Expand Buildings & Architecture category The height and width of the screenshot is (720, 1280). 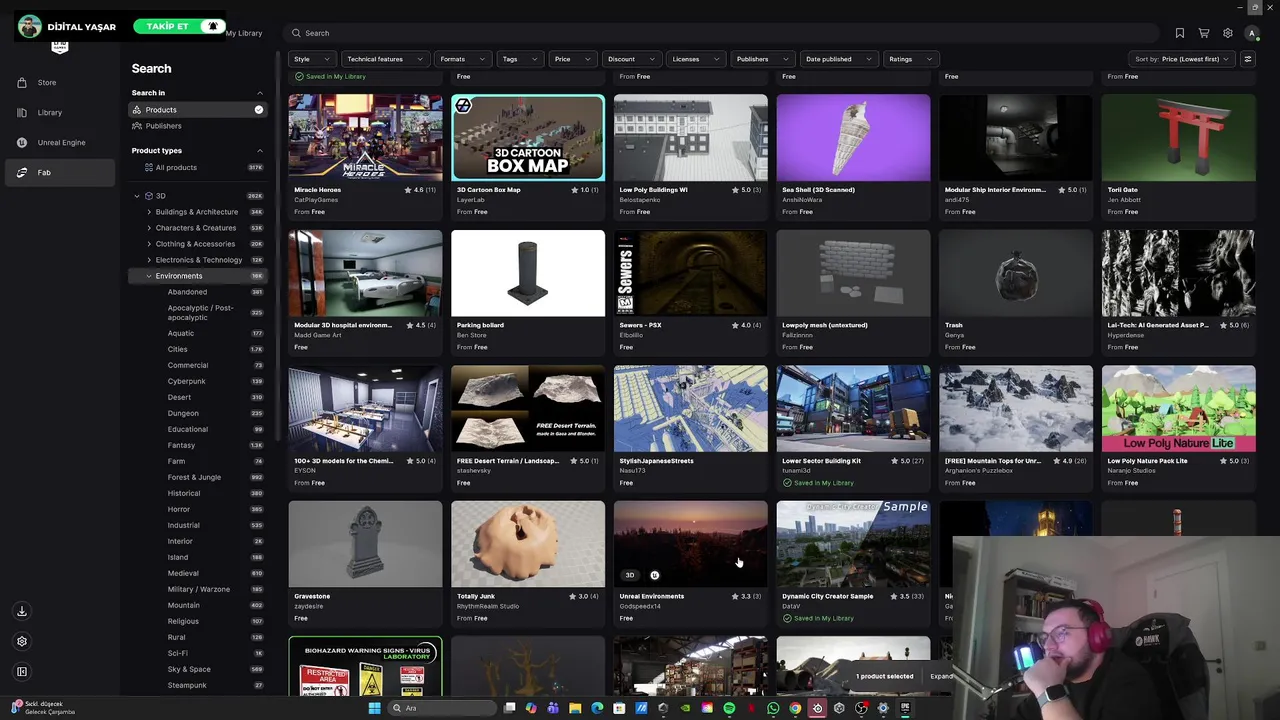tap(149, 212)
